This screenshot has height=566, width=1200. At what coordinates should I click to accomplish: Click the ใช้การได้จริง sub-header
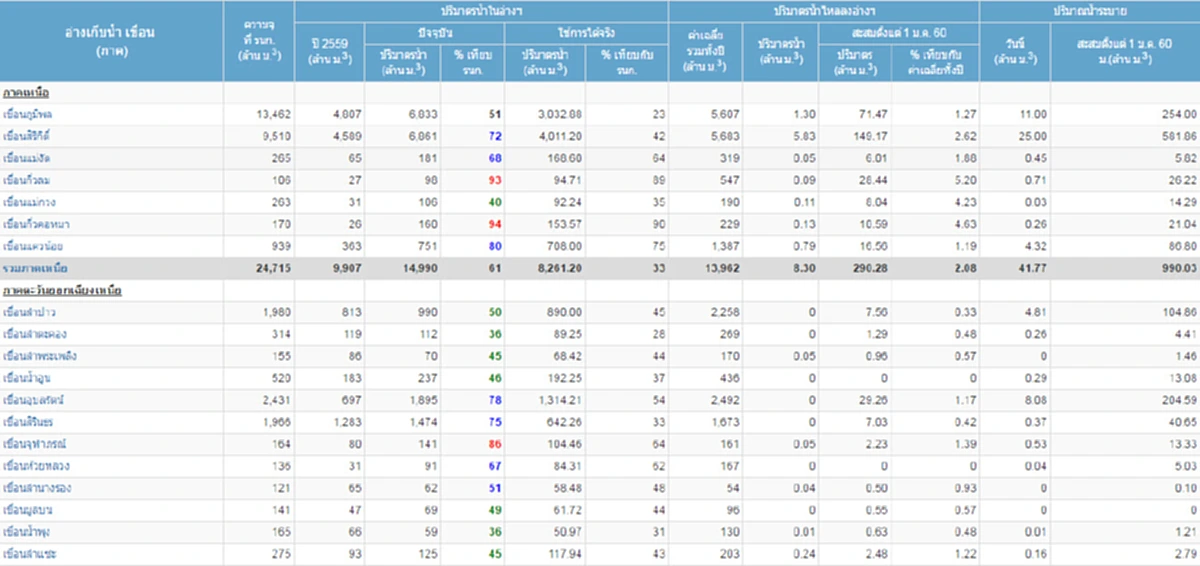tap(587, 31)
